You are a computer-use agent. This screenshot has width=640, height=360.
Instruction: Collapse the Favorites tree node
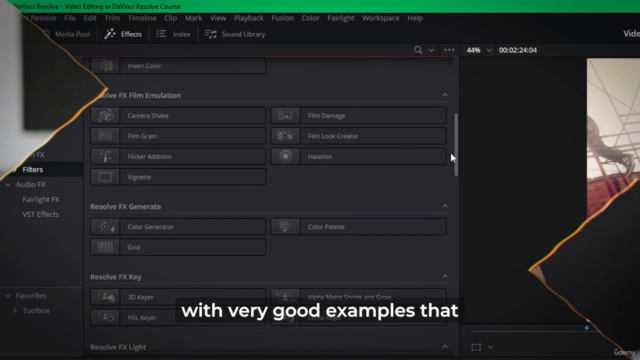[x=8, y=296]
